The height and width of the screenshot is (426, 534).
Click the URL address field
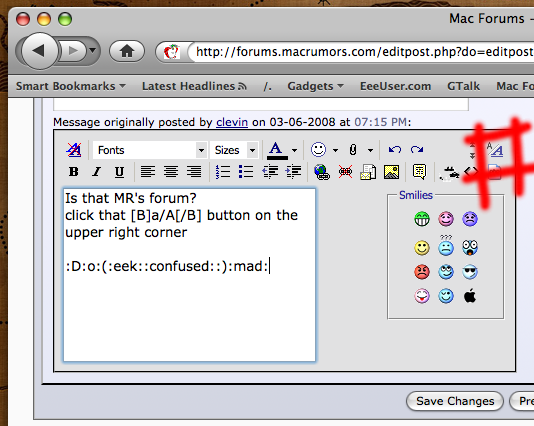(363, 52)
